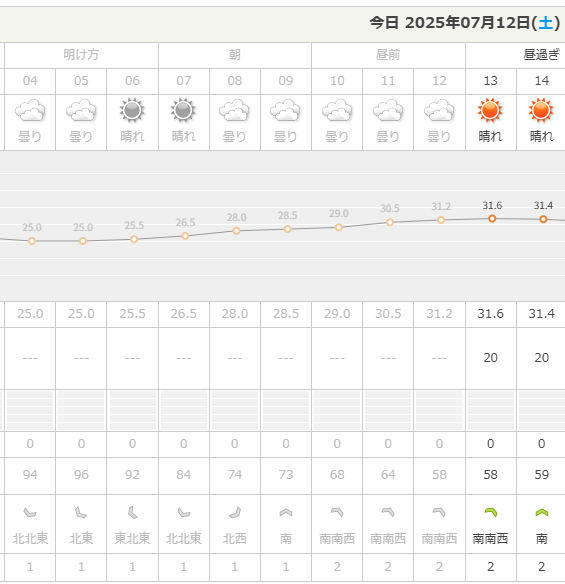This screenshot has width=565, height=584.
Task: Click the green south wind arrow at 14
Action: click(x=542, y=513)
